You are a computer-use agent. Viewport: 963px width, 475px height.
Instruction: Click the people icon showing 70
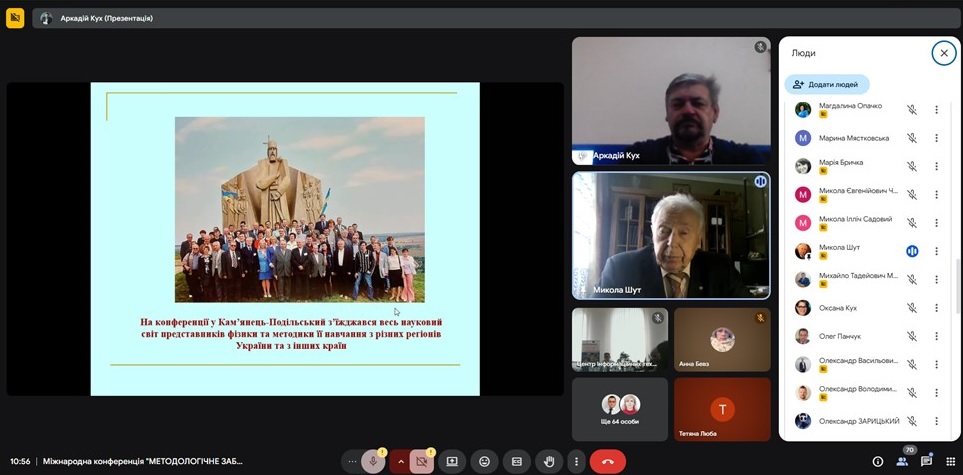click(903, 461)
